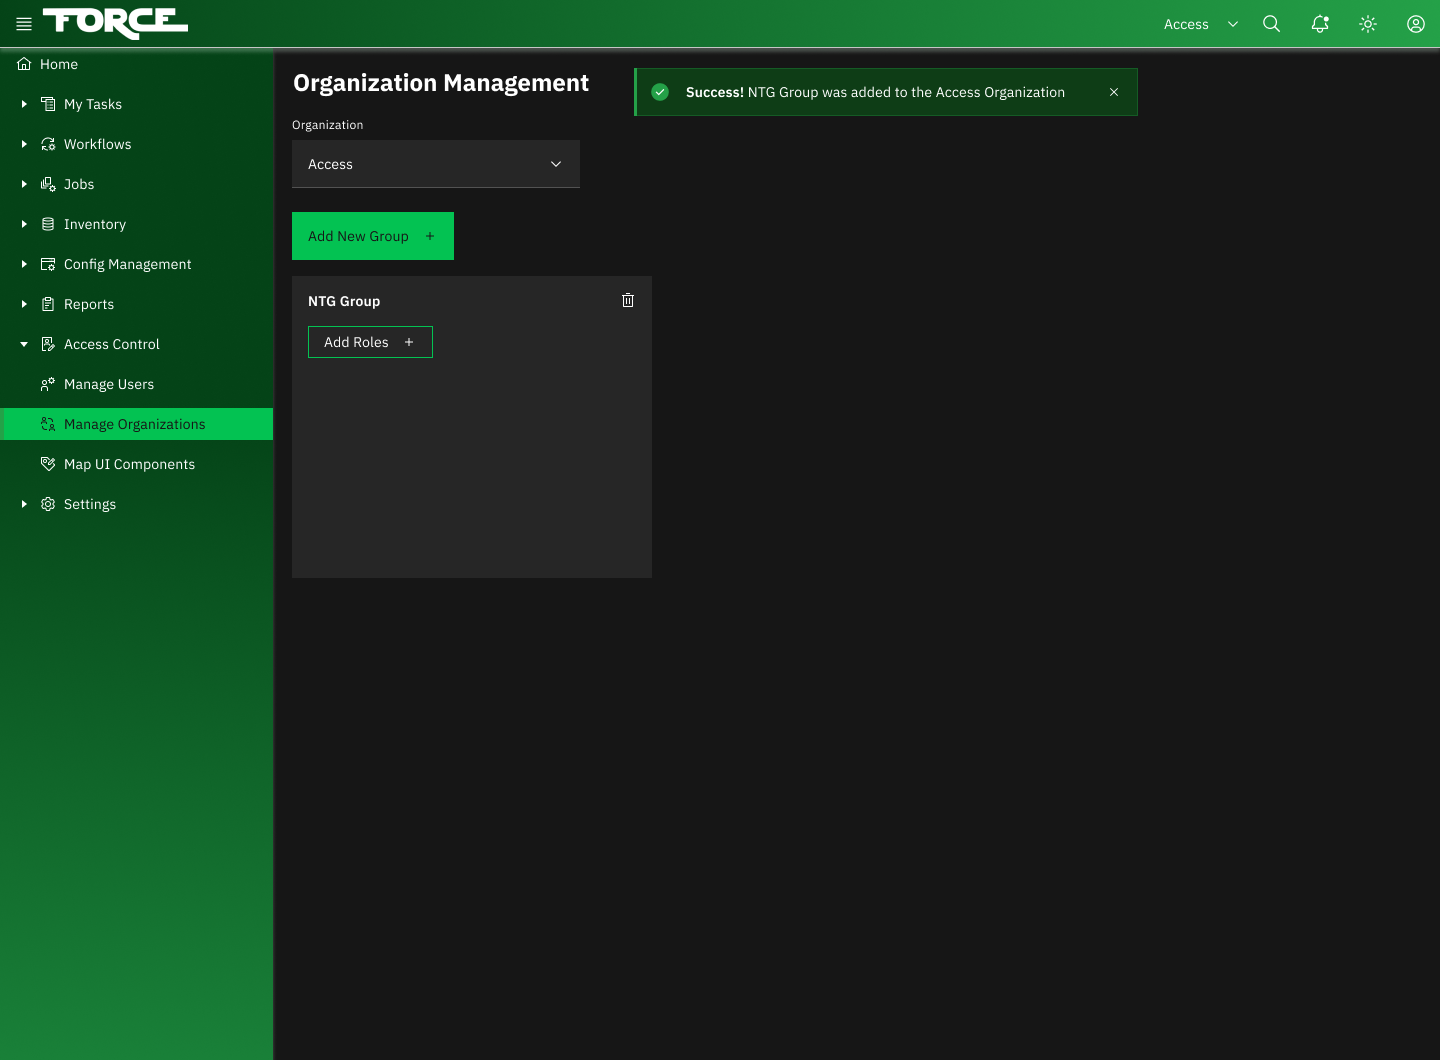Expand the My Tasks menu arrow
Viewport: 1440px width, 1060px height.
(24, 104)
